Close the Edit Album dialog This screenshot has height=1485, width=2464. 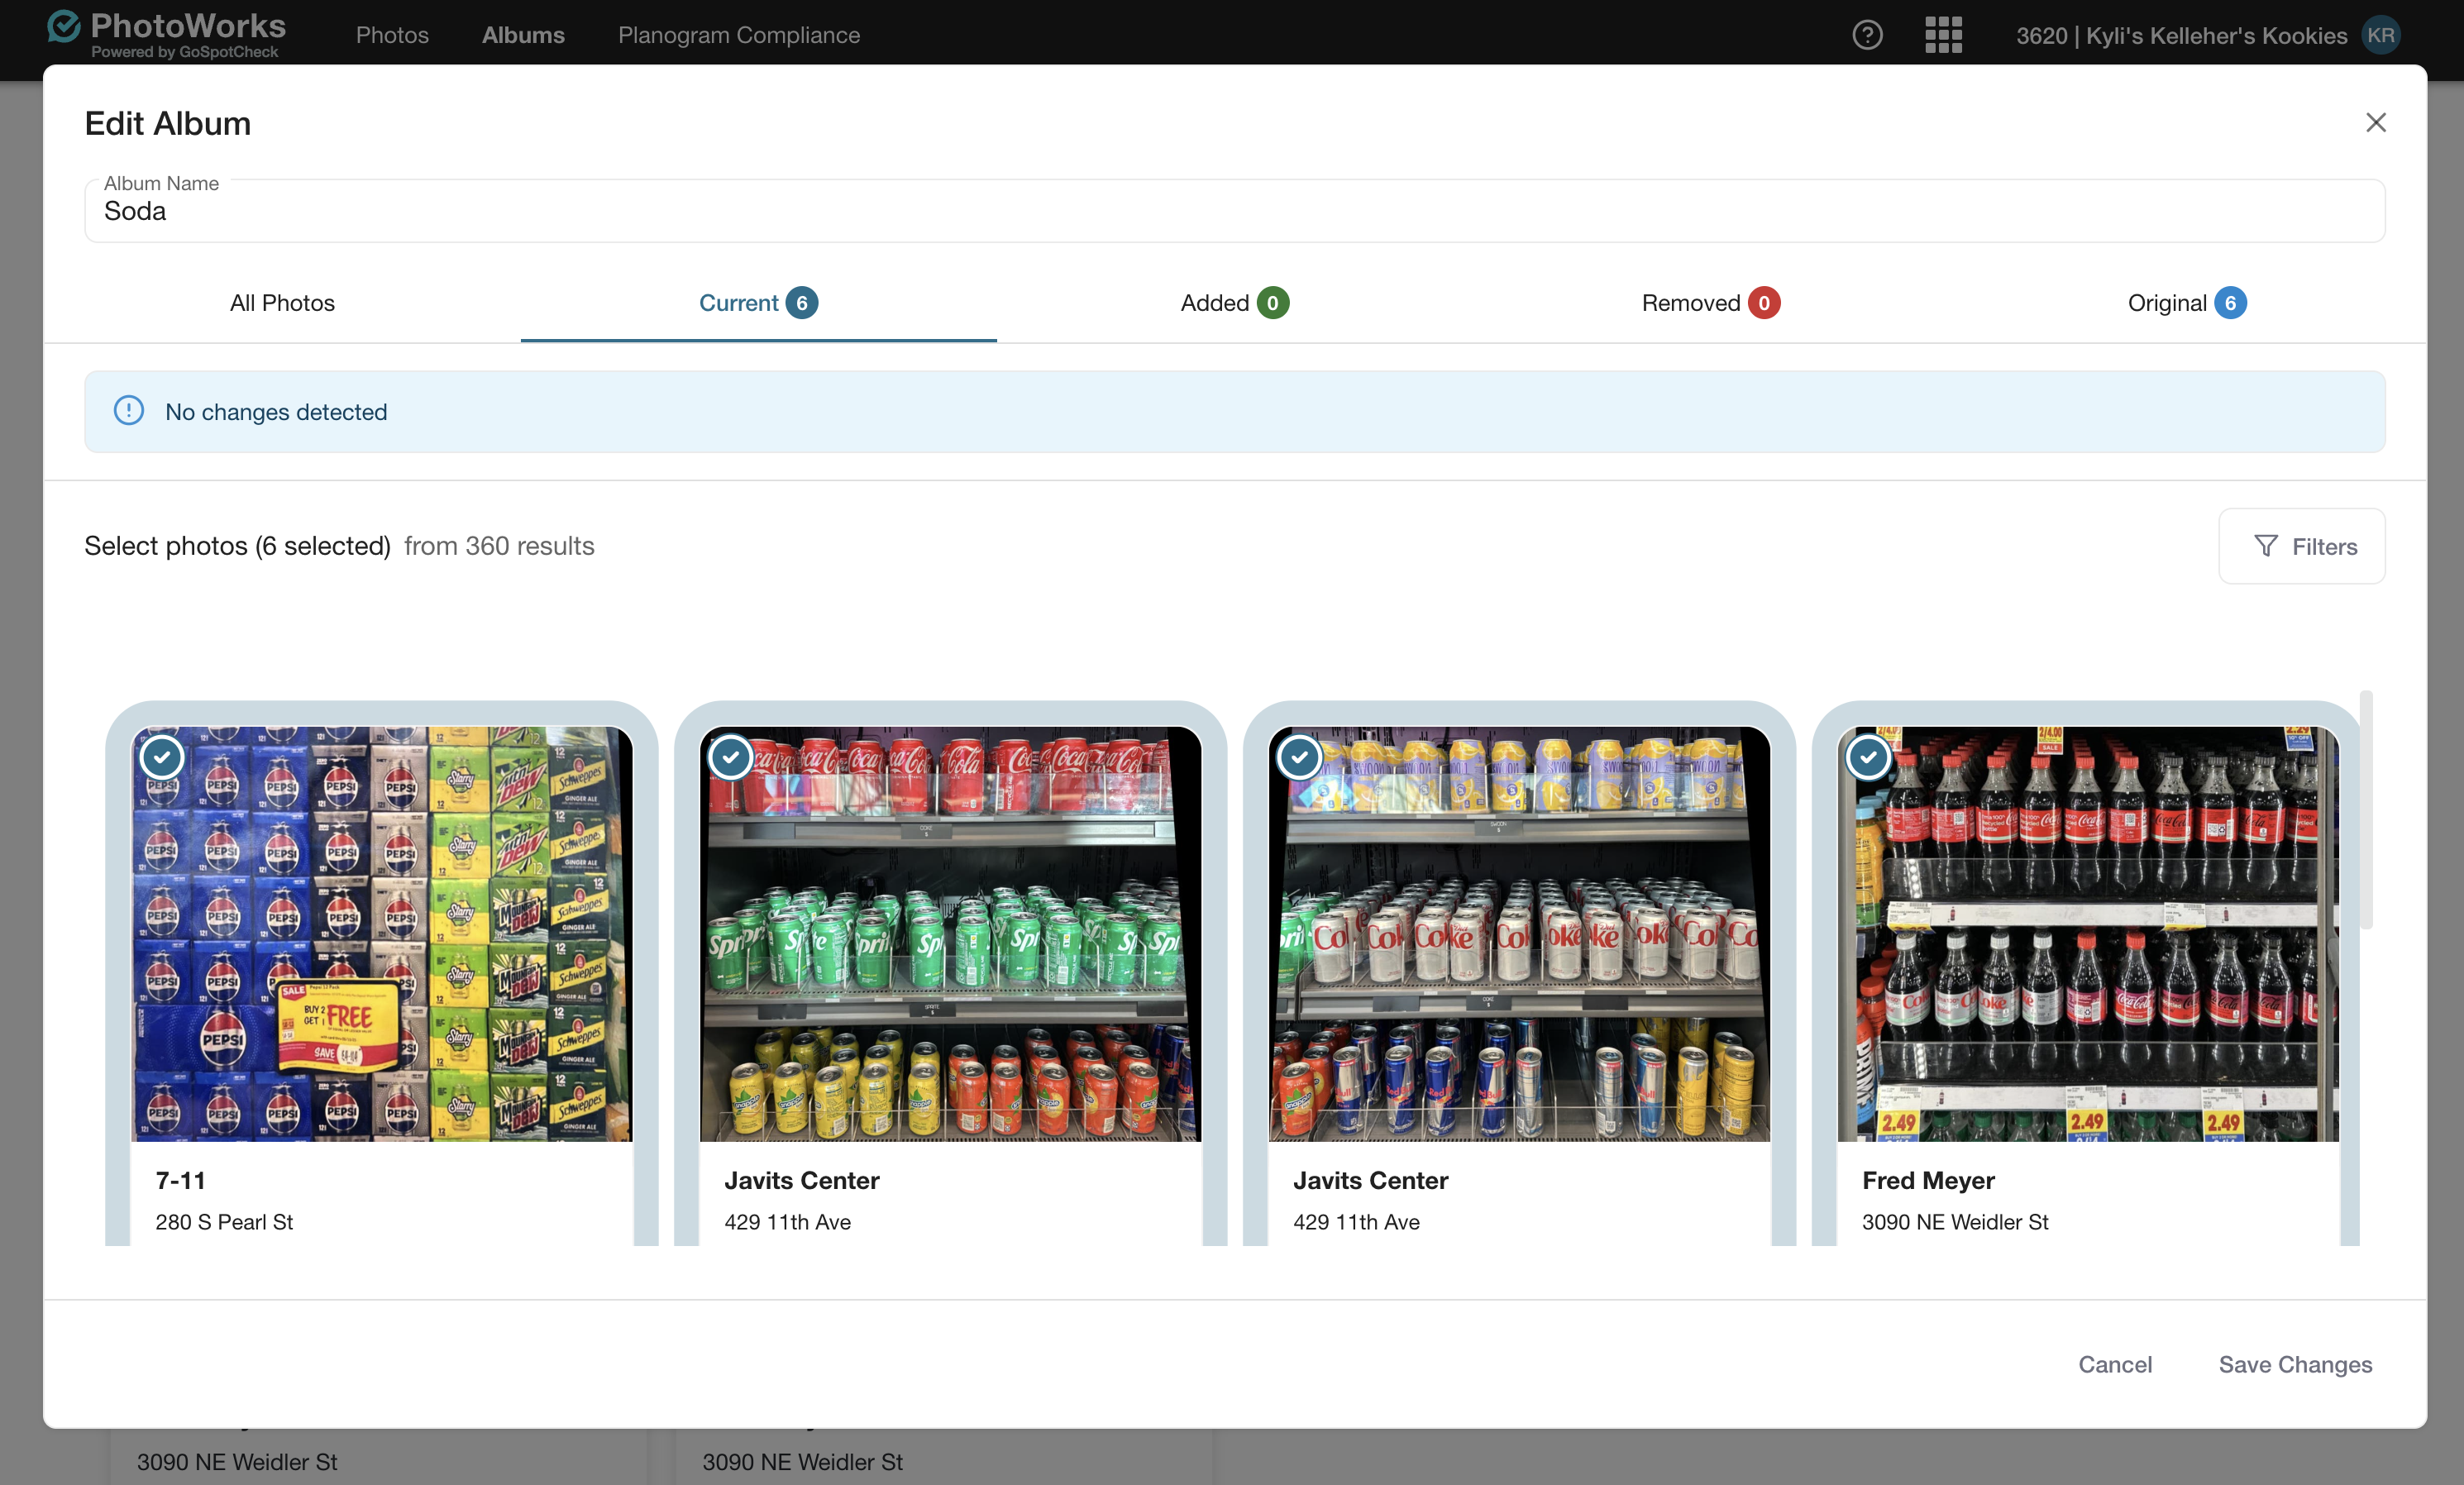2375,122
